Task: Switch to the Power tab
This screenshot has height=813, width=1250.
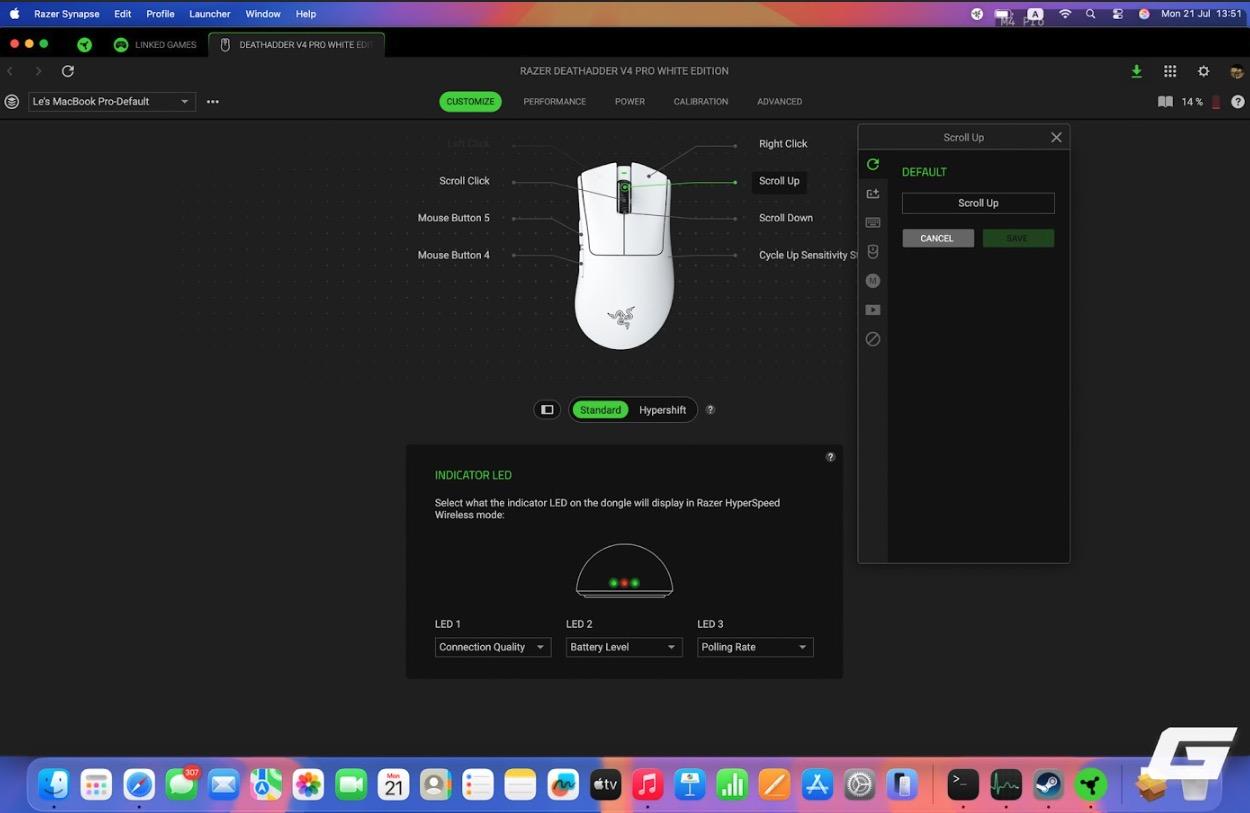Action: tap(630, 102)
